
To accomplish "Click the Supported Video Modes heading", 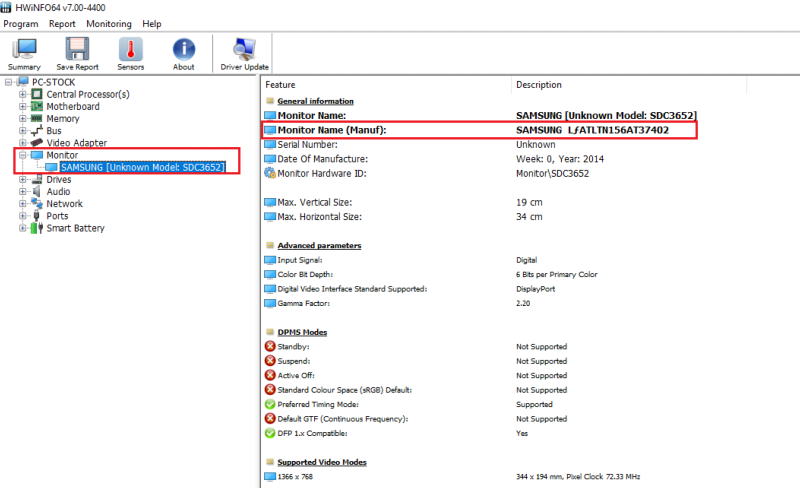I will (322, 462).
